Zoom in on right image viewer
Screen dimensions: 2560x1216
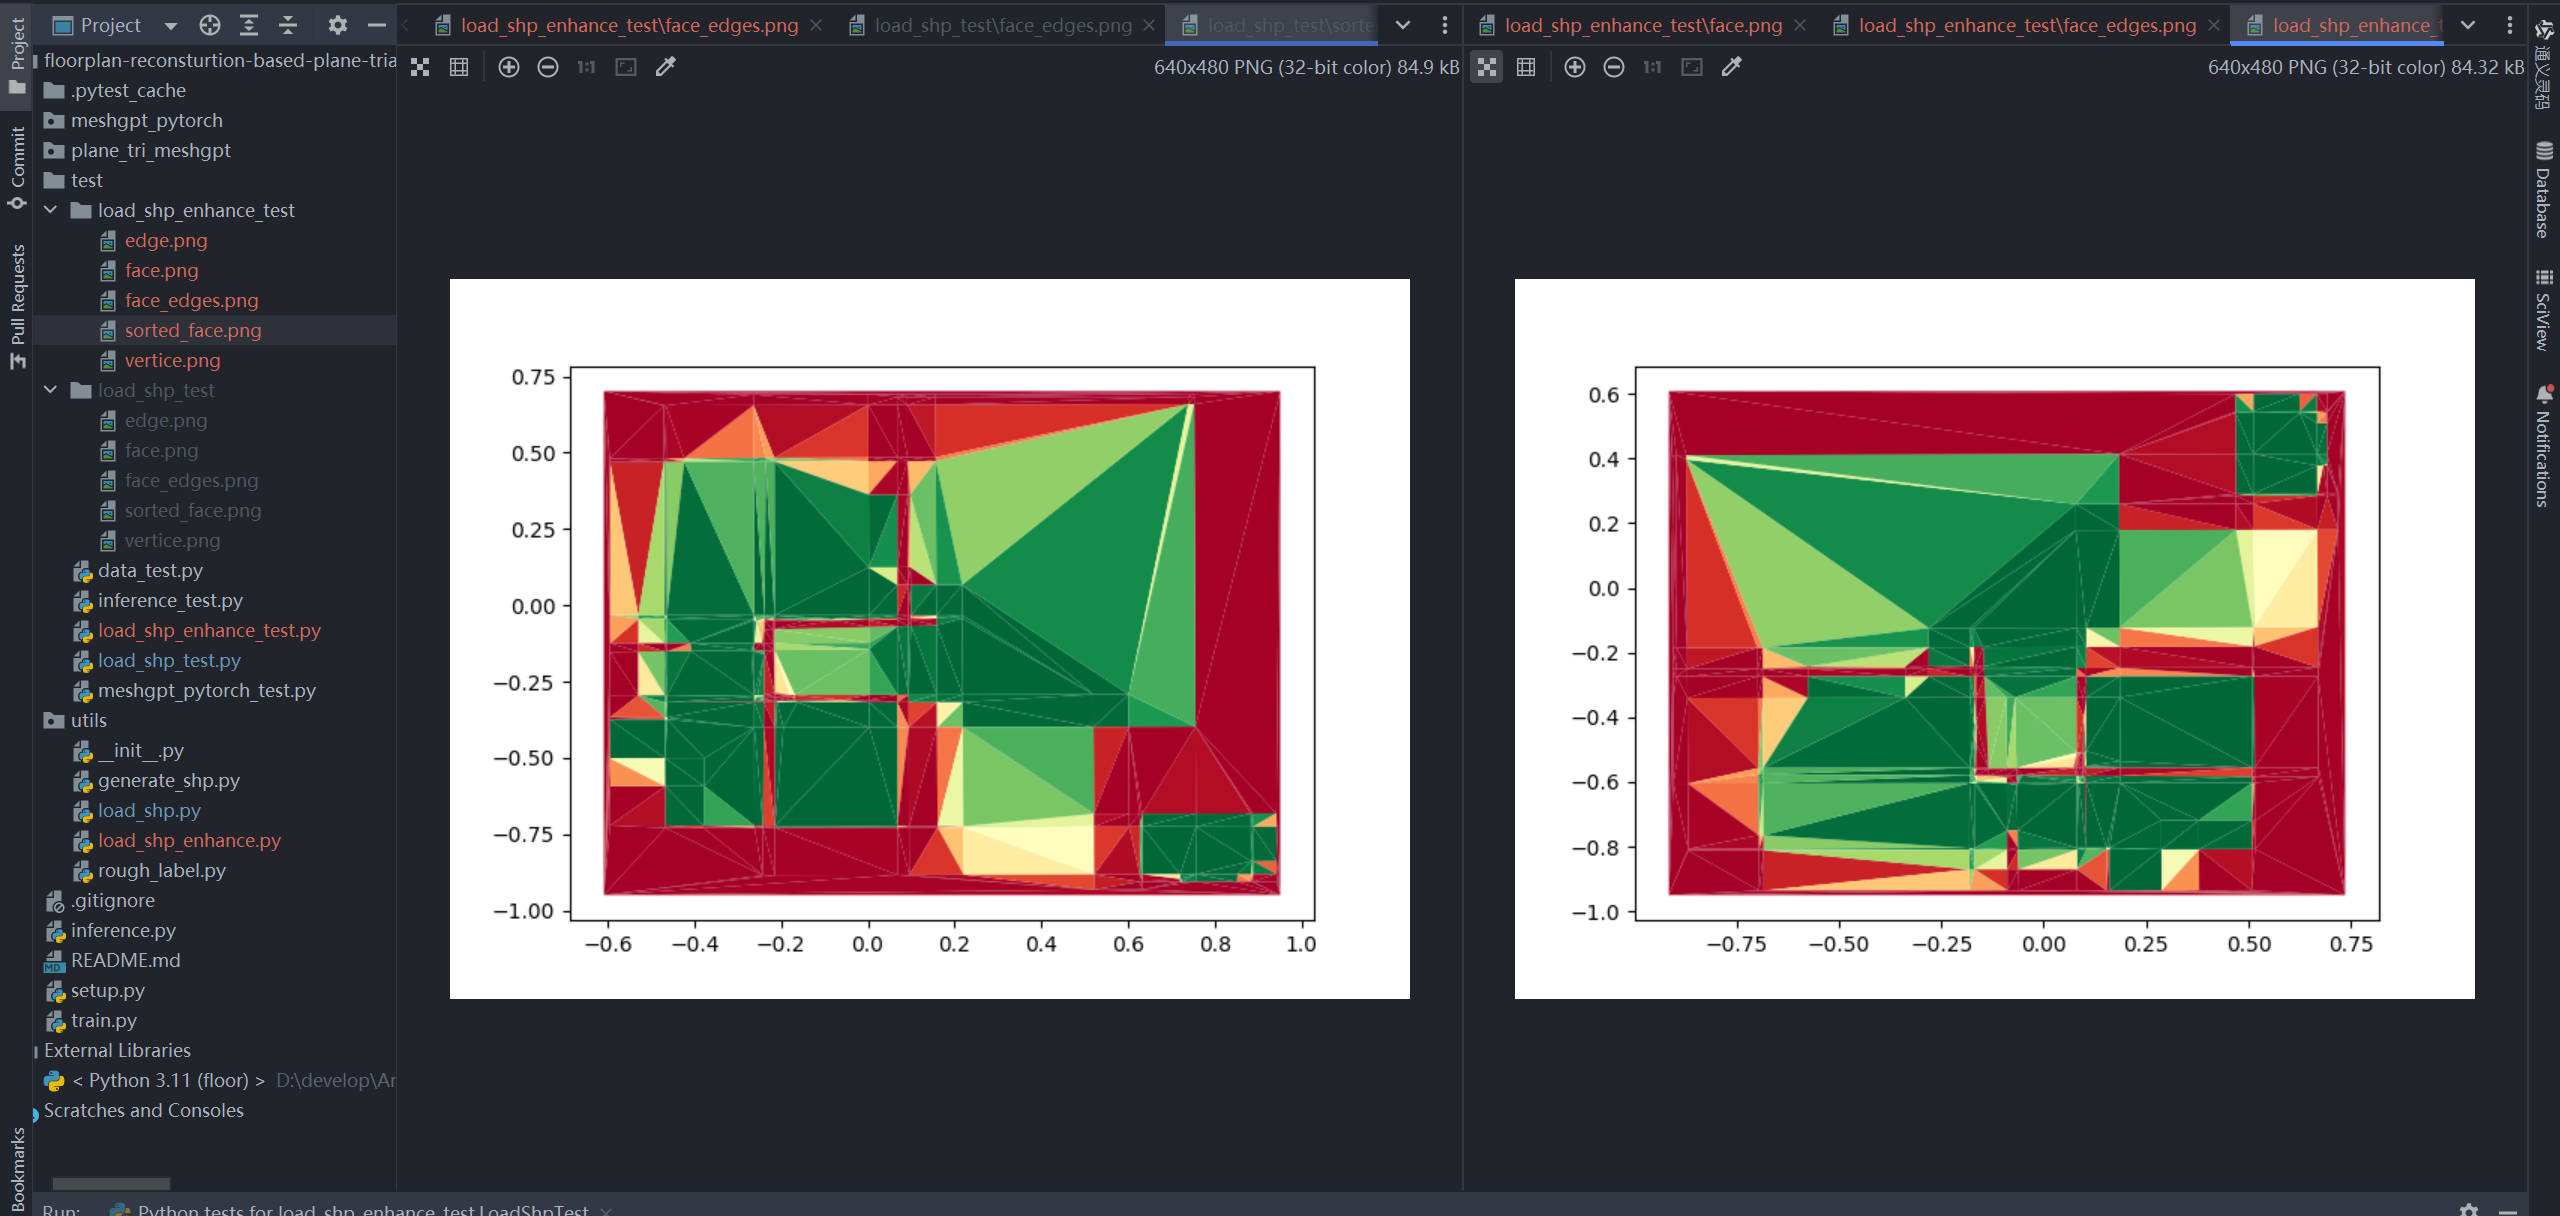(x=1575, y=67)
